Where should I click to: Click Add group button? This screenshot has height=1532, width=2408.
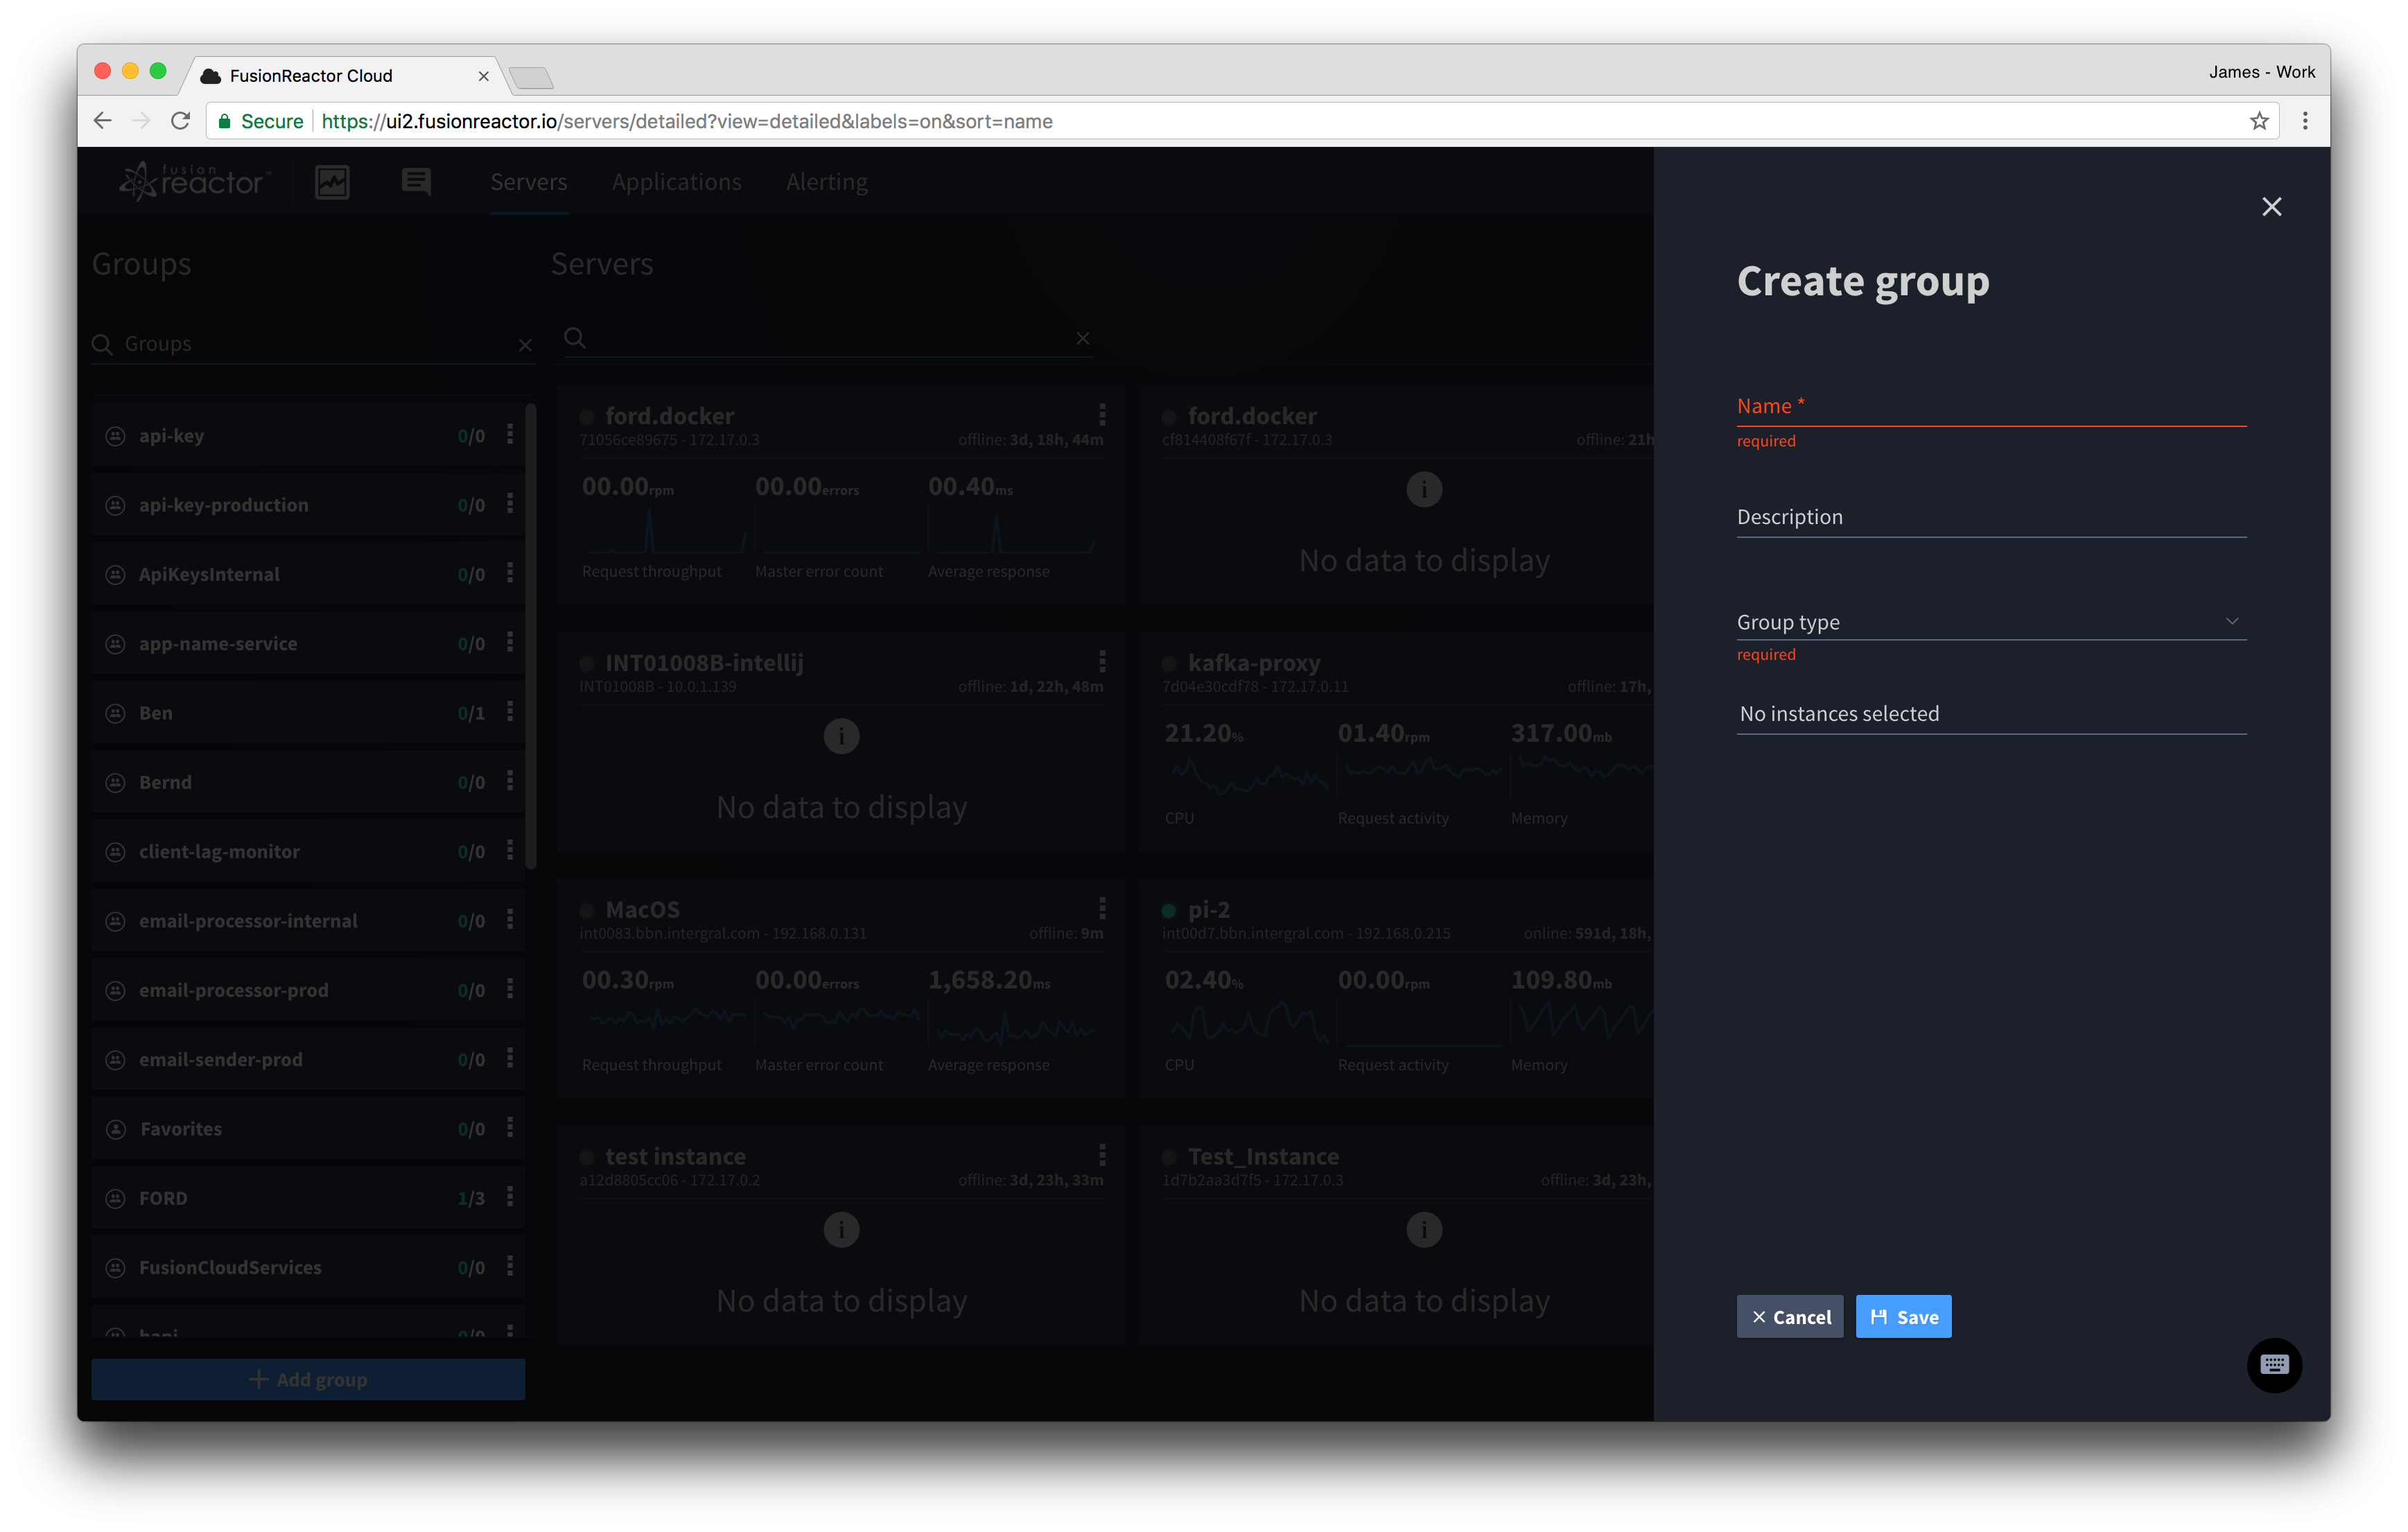pos(308,1379)
